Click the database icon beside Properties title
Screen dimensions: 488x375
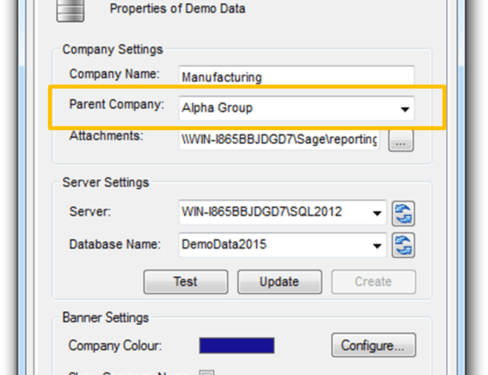click(x=70, y=11)
